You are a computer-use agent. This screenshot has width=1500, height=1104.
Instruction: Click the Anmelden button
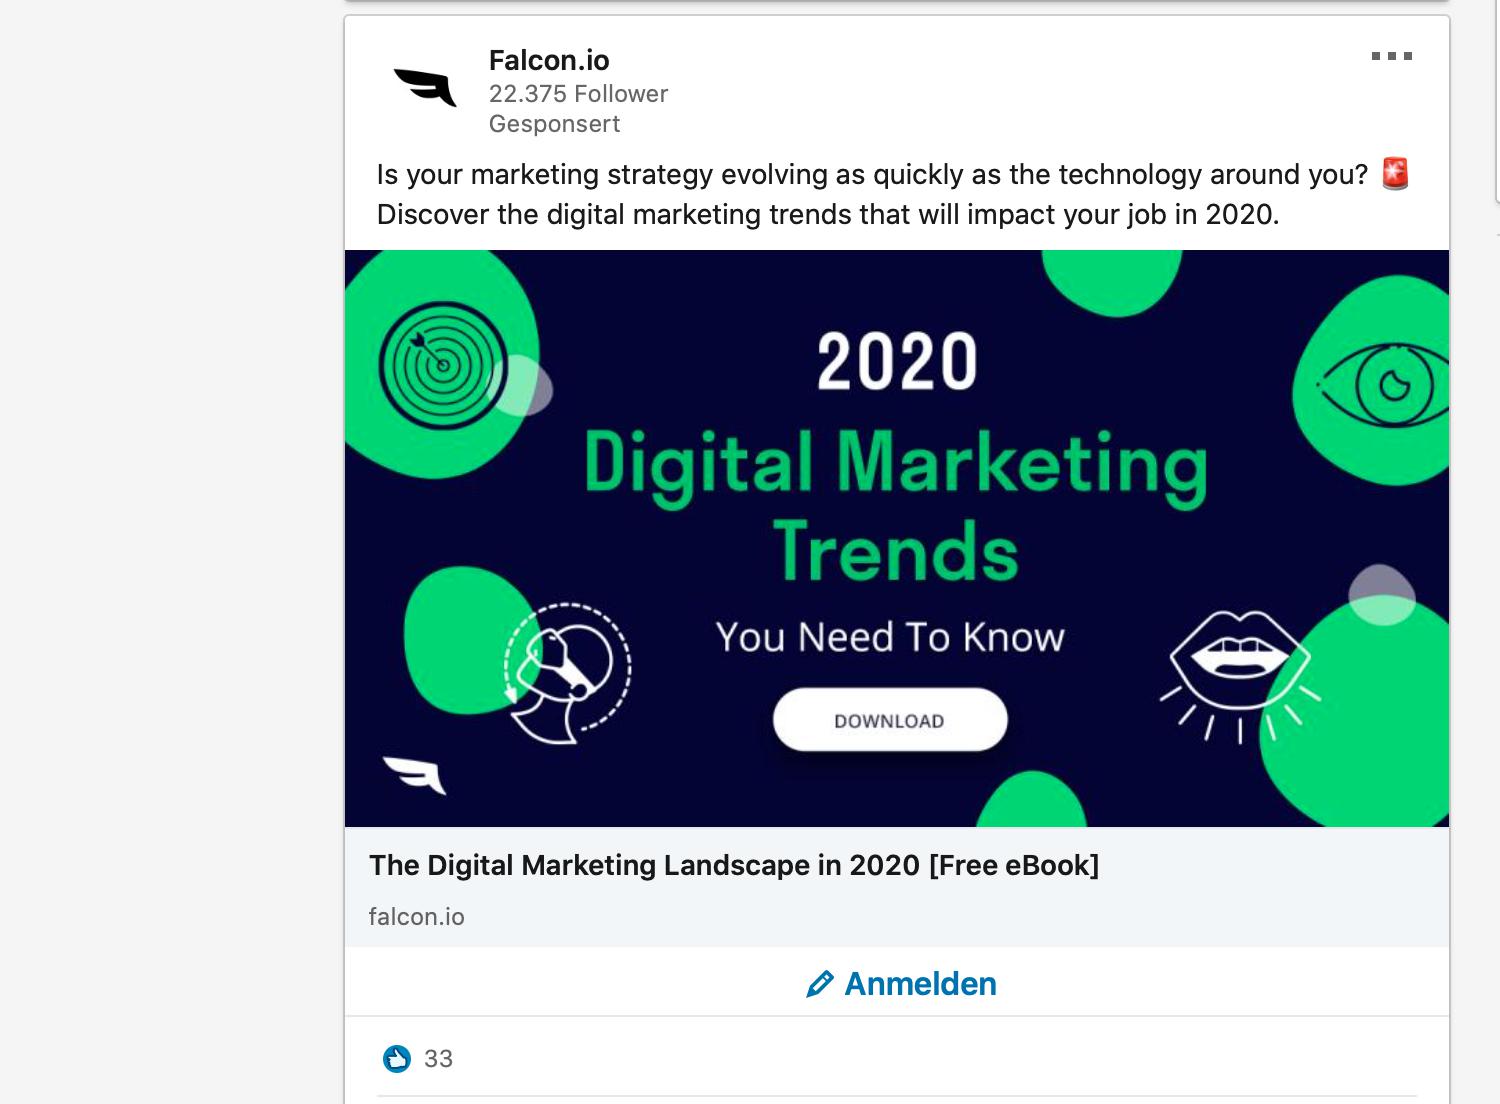point(900,984)
